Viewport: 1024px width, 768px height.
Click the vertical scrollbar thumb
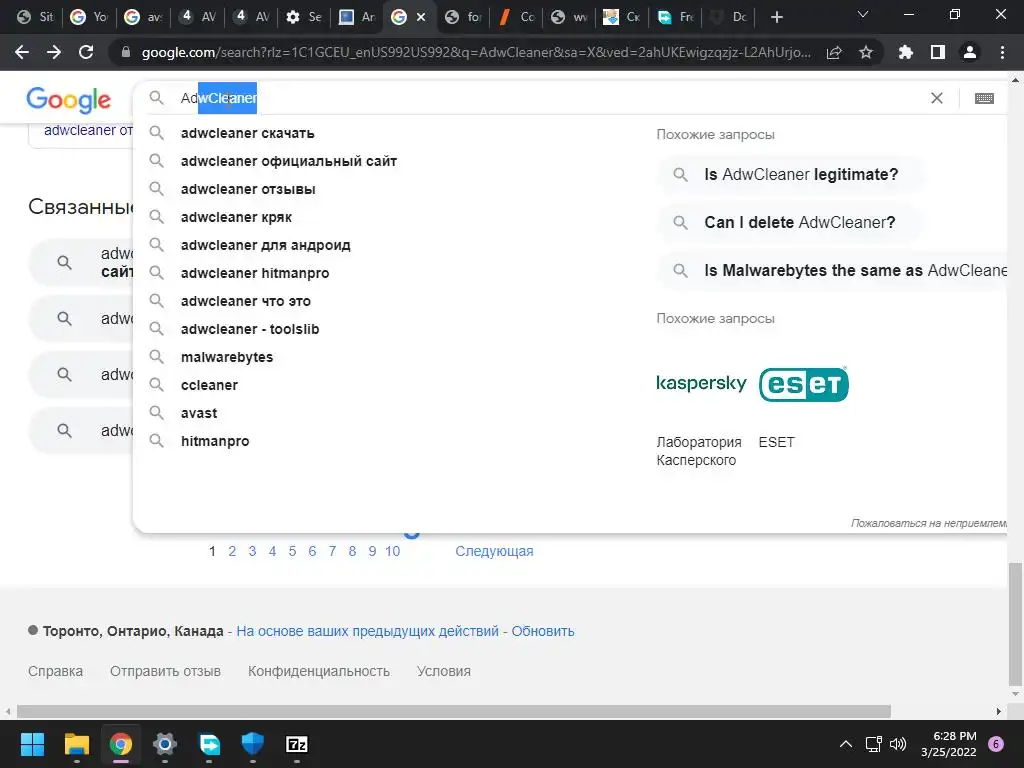coord(1015,622)
